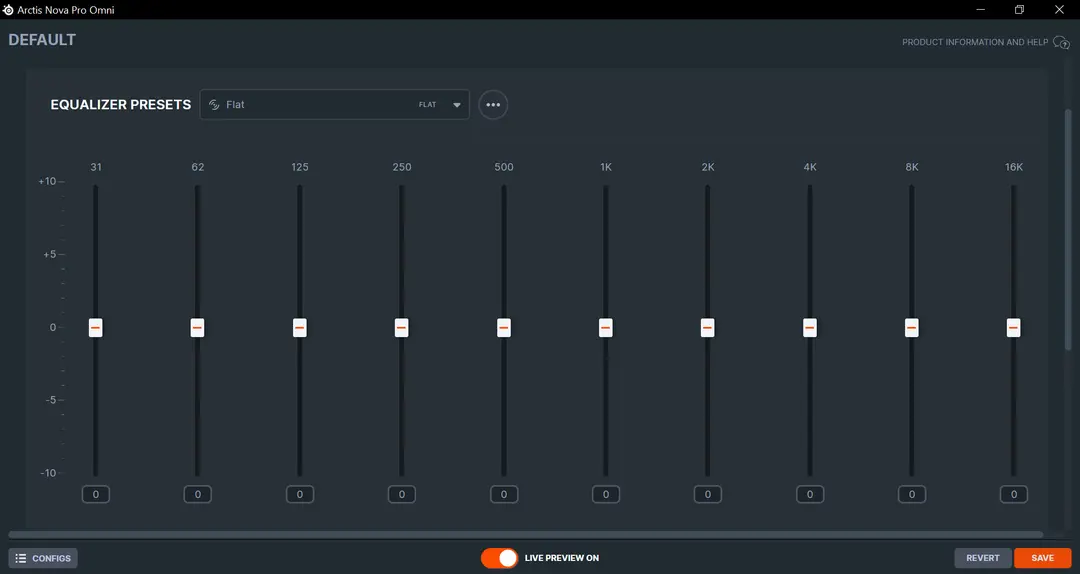Close the Arctis Nova Pro Omni window
The height and width of the screenshot is (574, 1080).
pyautogui.click(x=1059, y=10)
